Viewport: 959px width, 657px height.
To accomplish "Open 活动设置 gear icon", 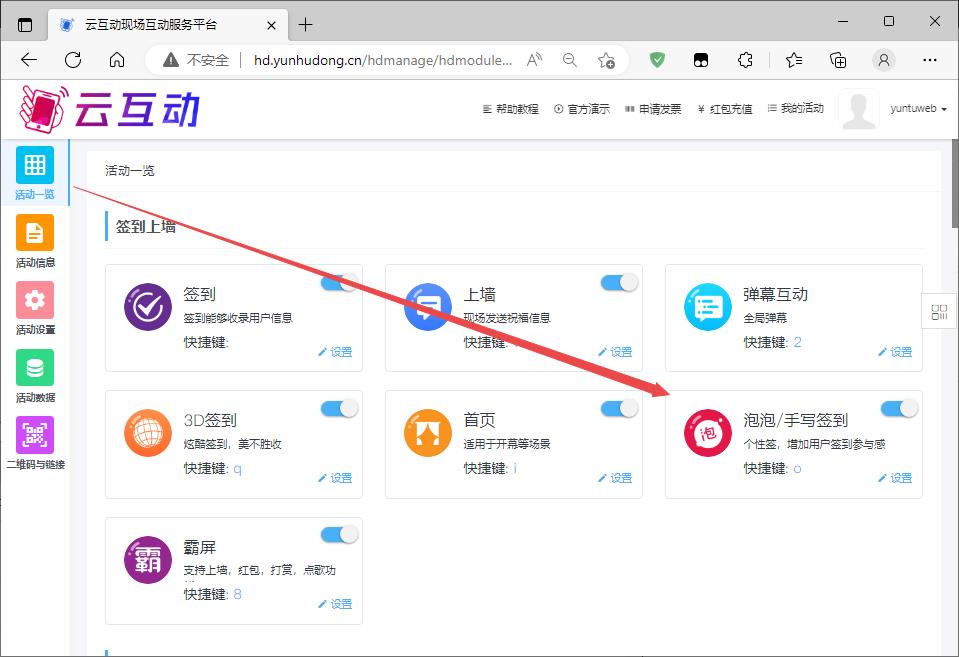I will [x=34, y=300].
